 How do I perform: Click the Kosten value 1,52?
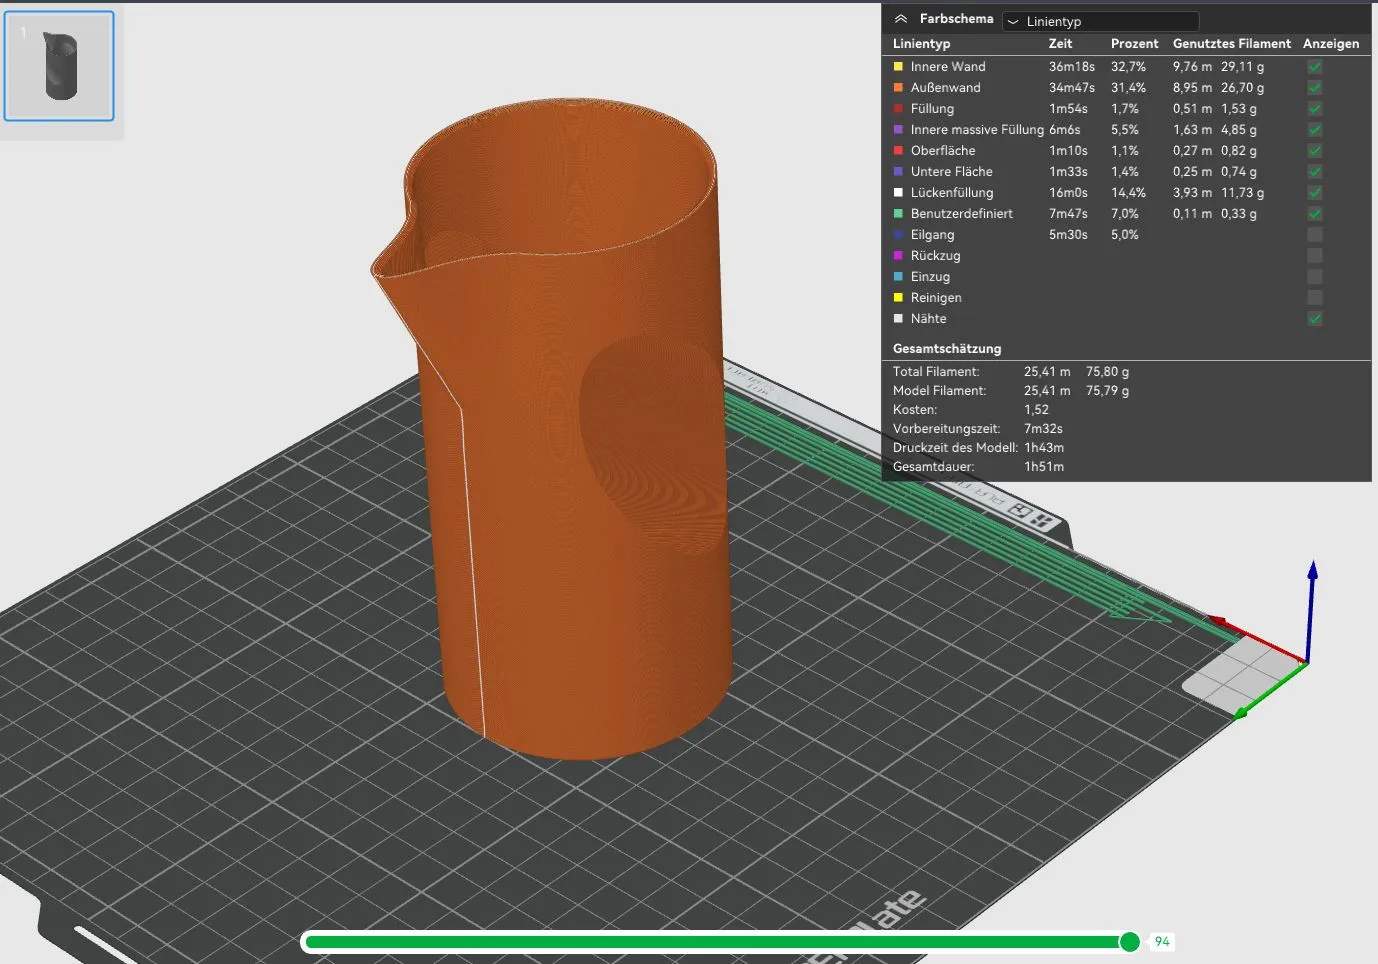coord(1036,410)
